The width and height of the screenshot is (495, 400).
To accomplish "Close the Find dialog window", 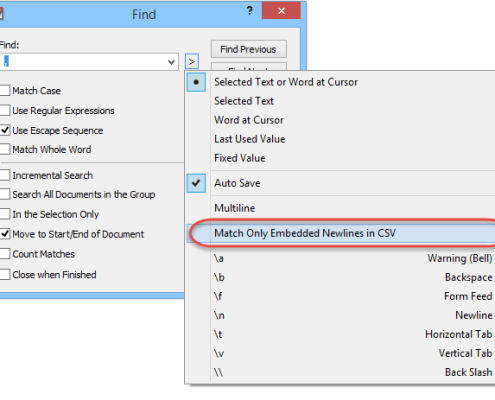I will pyautogui.click(x=281, y=11).
